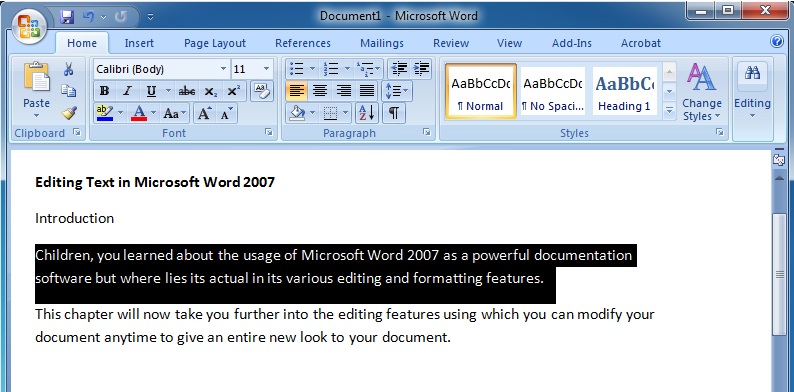Open Paste options dropdown arrow
The height and width of the screenshot is (392, 794).
(36, 116)
